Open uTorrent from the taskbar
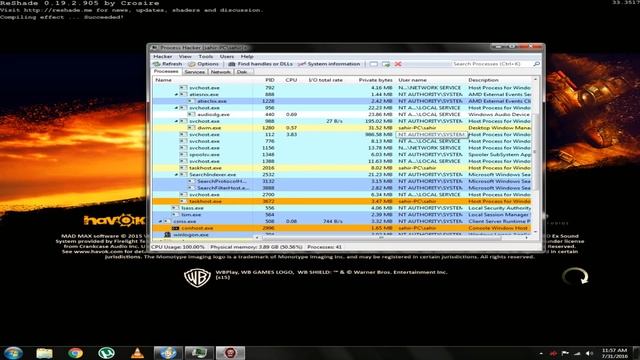Image resolution: width=640 pixels, height=360 pixels. (106, 353)
